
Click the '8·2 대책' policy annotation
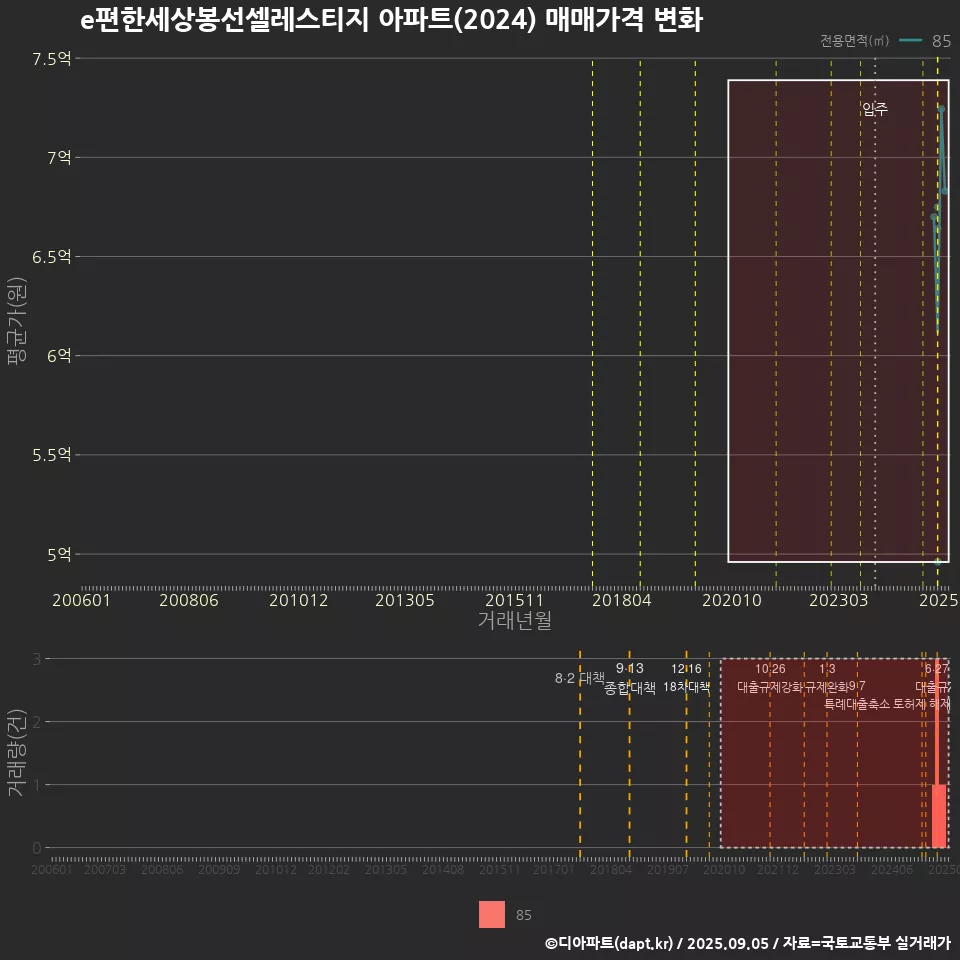click(579, 678)
